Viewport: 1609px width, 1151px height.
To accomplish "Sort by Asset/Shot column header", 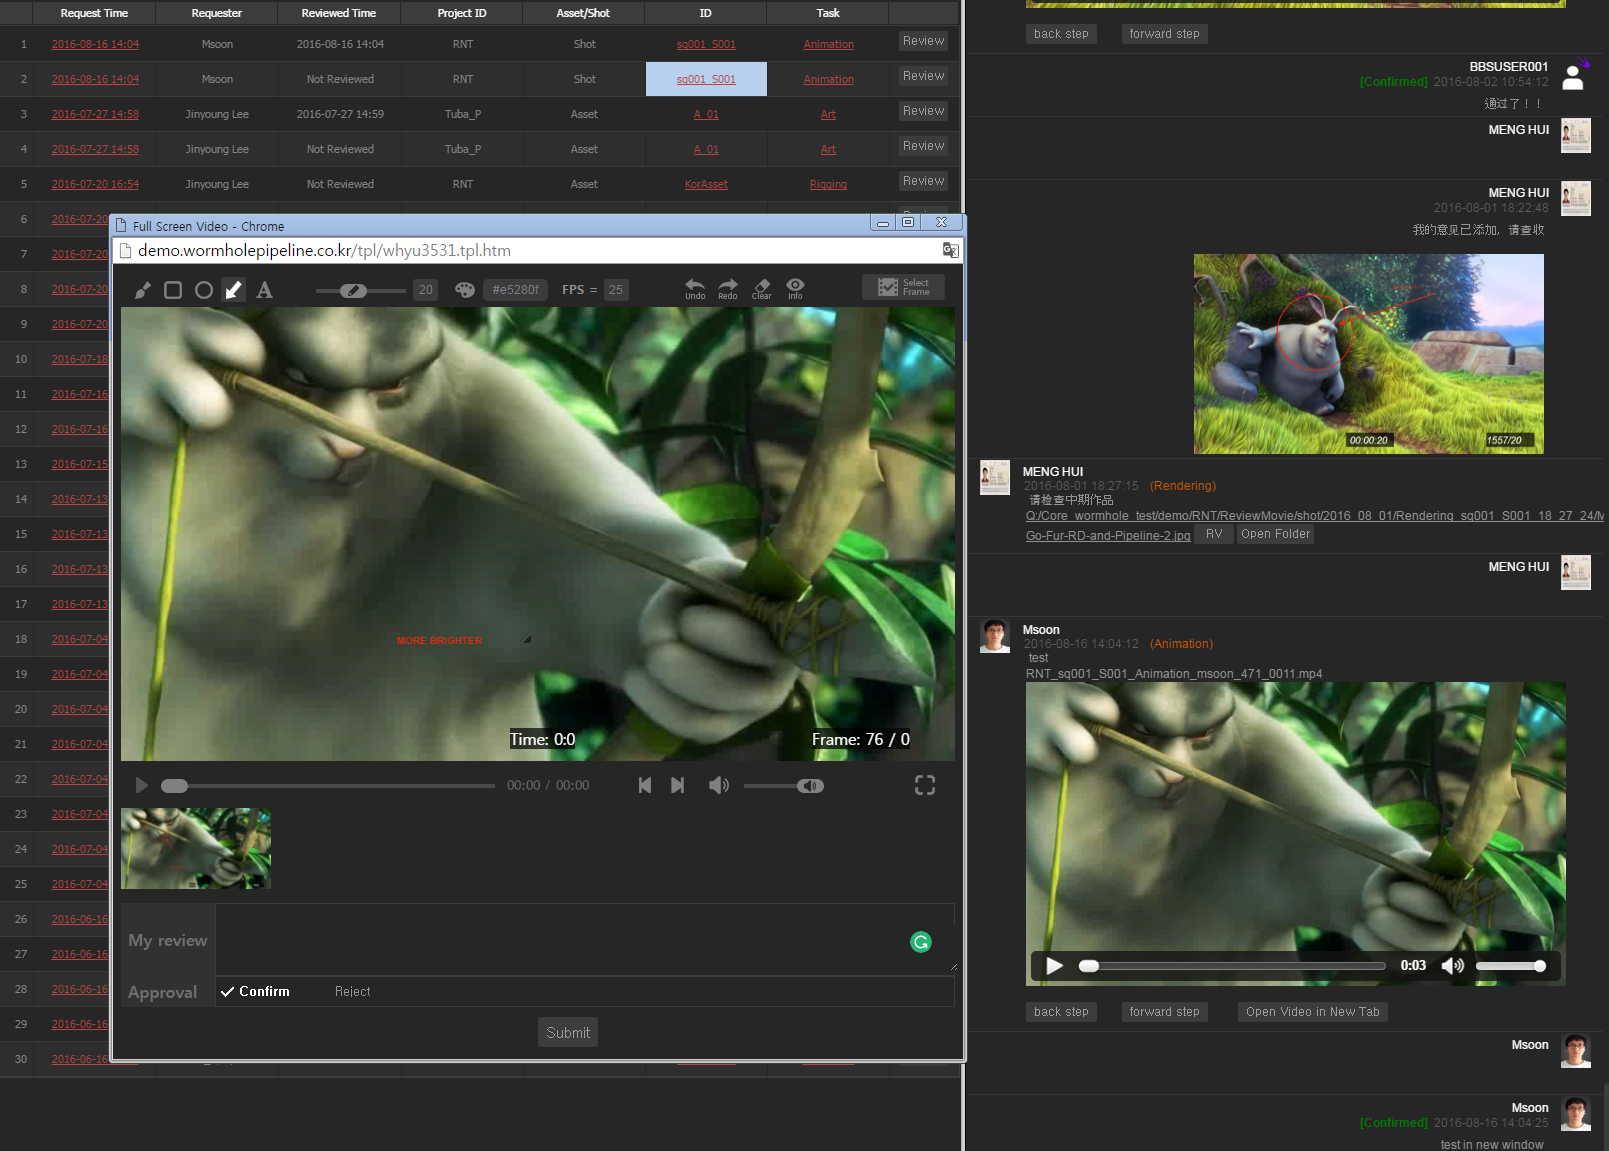I will coord(583,13).
